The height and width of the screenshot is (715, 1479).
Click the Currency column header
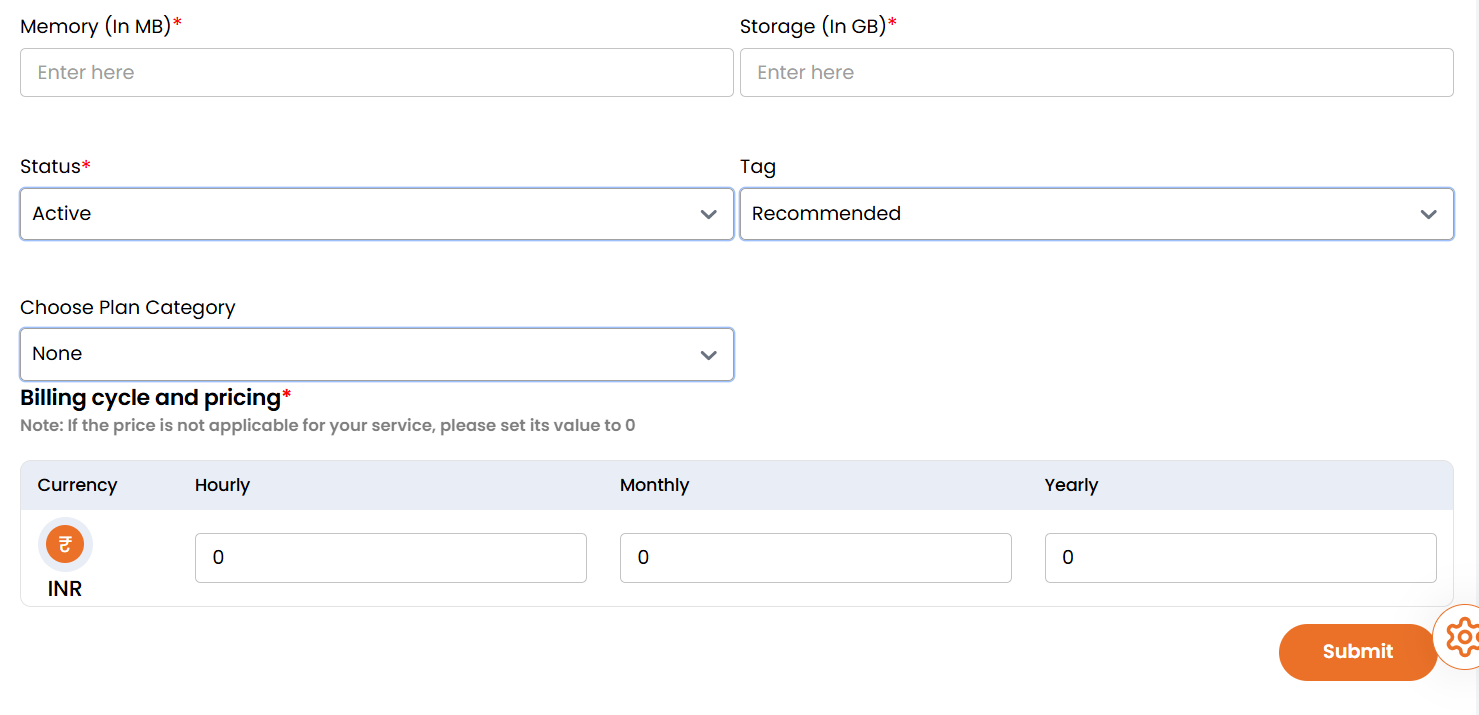coord(77,485)
